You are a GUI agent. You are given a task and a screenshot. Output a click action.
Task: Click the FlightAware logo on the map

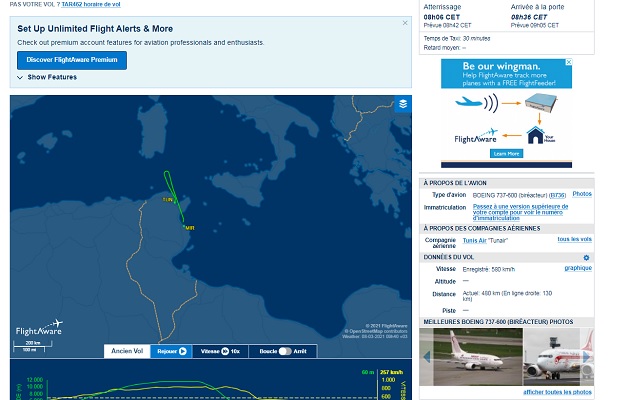point(38,328)
